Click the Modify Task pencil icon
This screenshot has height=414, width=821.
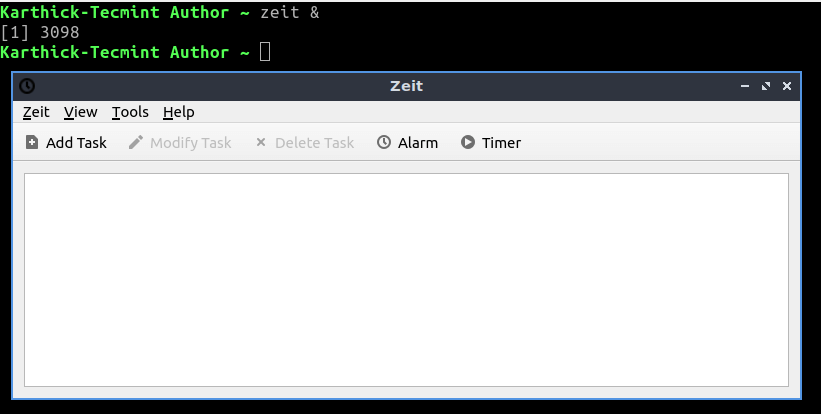(x=136, y=142)
